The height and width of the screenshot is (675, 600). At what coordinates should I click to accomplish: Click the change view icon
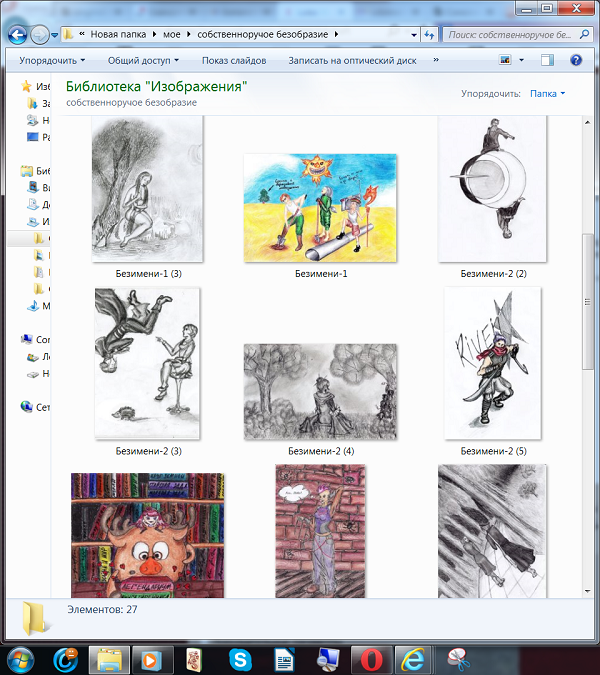[505, 60]
